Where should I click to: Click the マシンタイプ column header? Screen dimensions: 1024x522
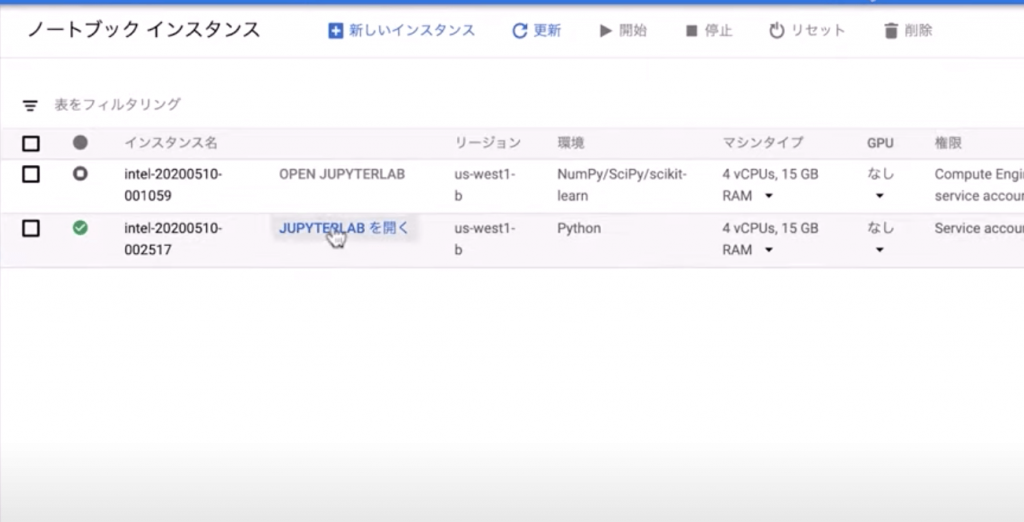coord(763,143)
